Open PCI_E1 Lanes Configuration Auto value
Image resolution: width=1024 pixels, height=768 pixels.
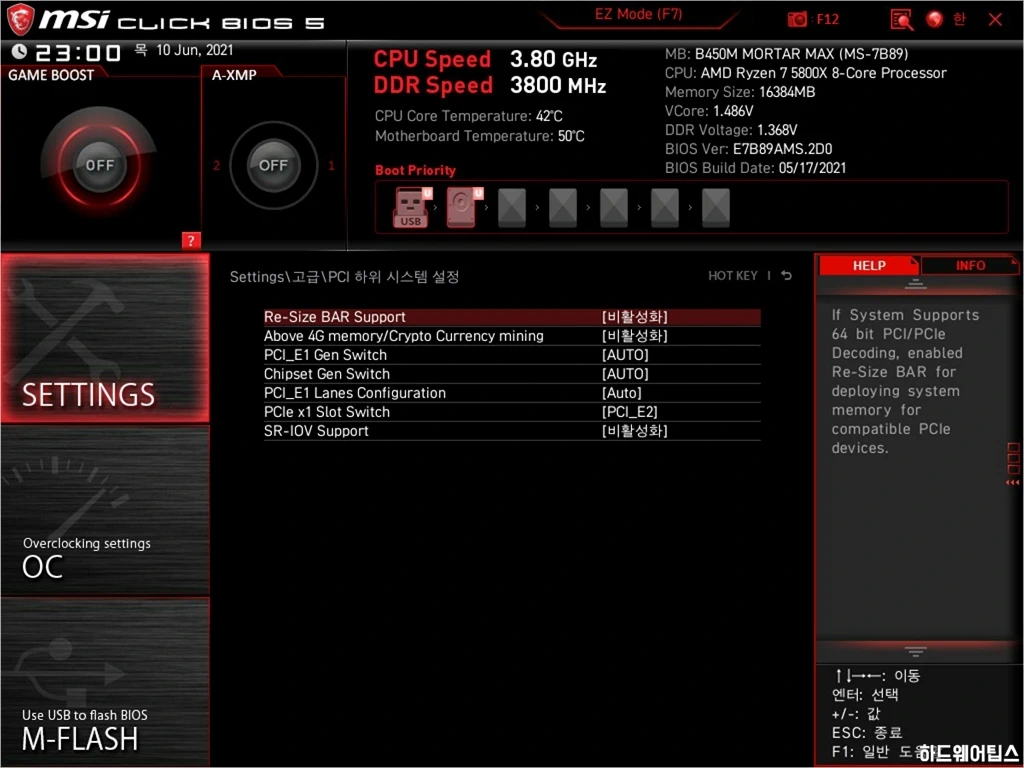(x=622, y=392)
